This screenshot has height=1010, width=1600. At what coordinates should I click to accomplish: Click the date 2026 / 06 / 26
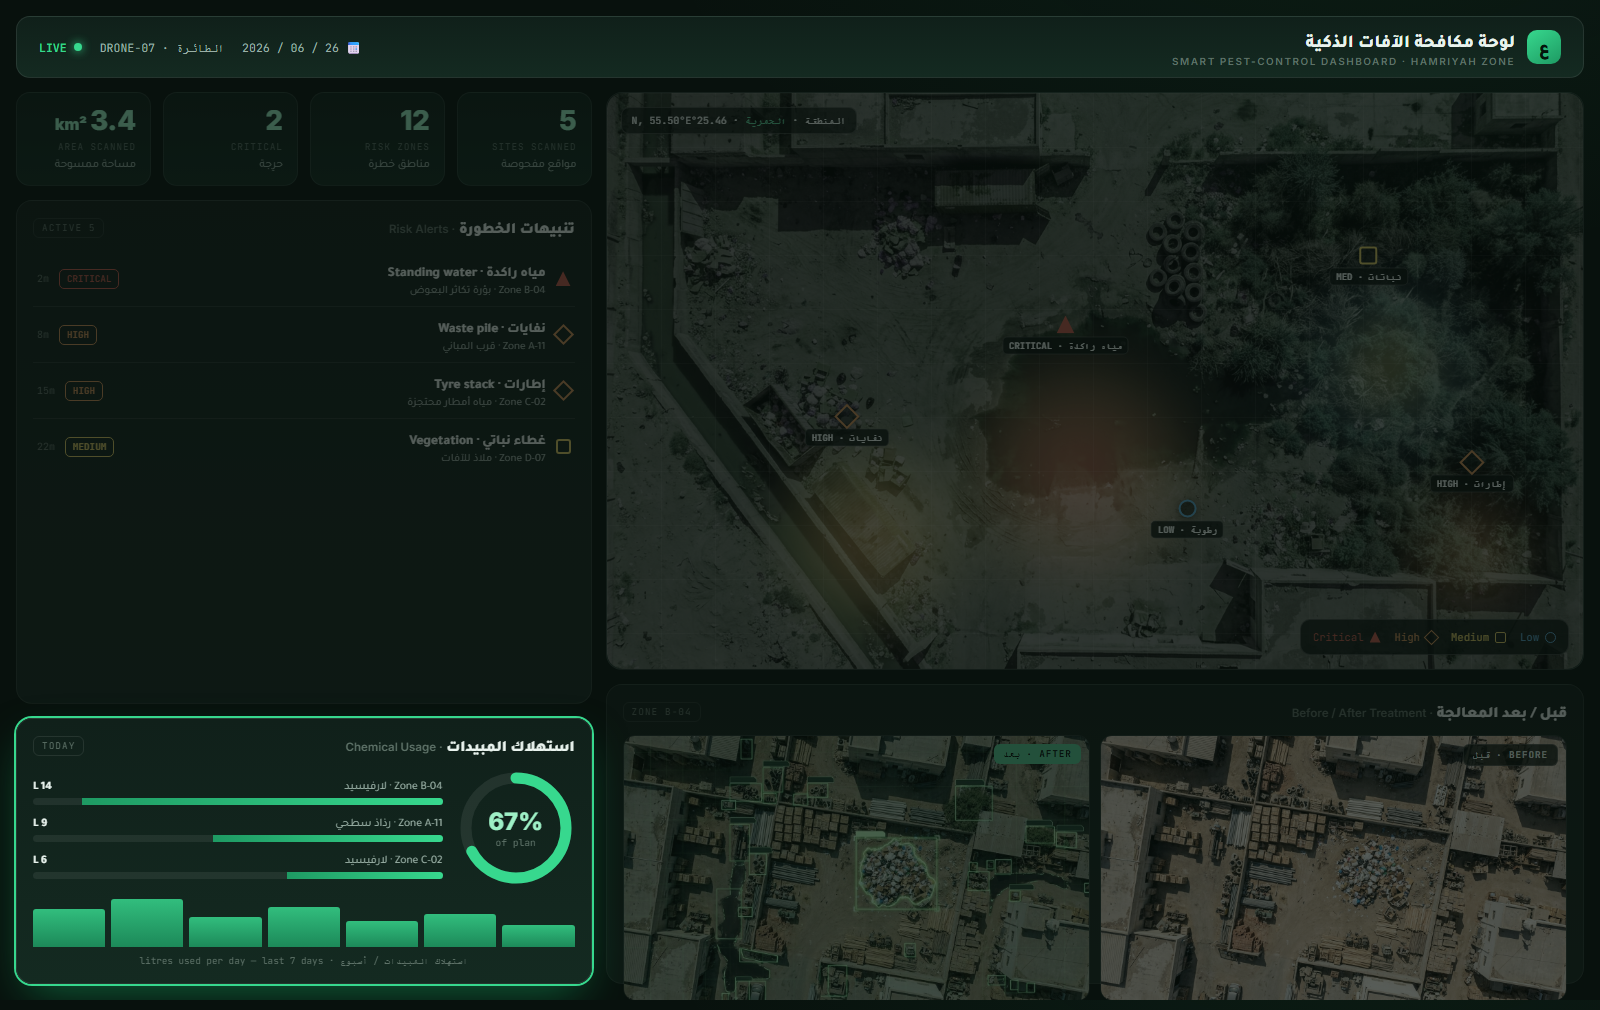(290, 48)
